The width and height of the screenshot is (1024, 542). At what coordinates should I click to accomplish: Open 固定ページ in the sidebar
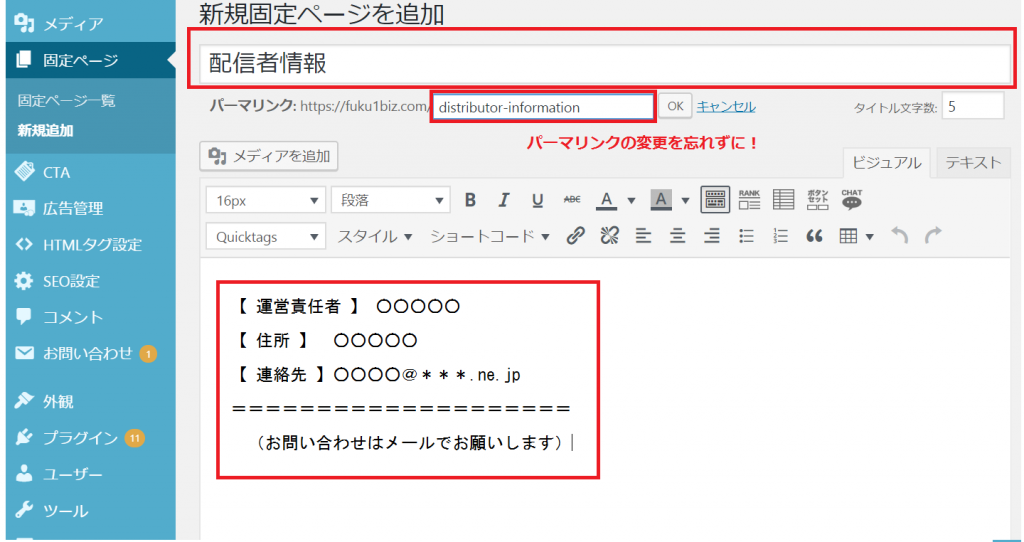90,60
